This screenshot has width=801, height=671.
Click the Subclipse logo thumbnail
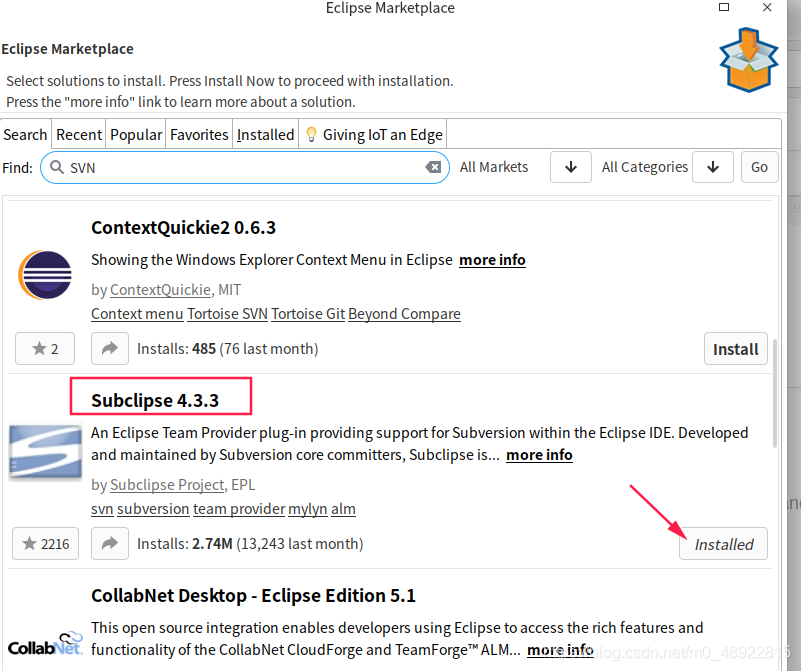(x=45, y=453)
